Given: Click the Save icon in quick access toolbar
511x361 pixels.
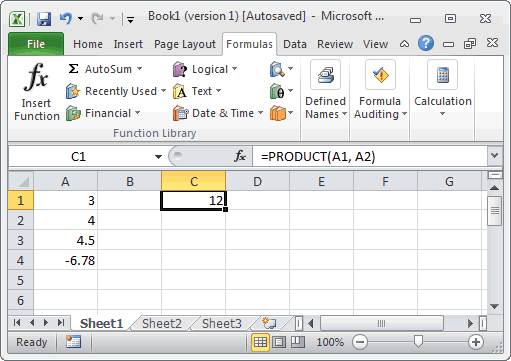Looking at the screenshot, I should click(44, 19).
